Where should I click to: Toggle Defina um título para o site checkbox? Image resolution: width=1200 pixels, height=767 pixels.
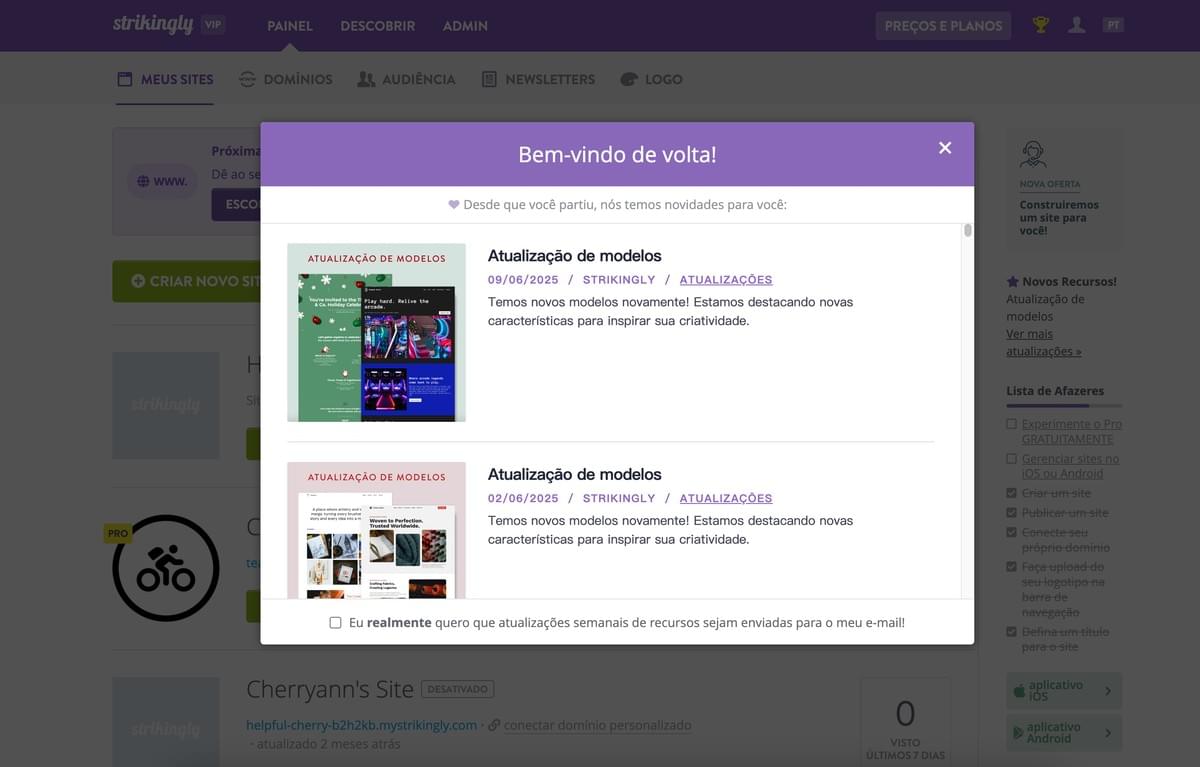click(x=1012, y=632)
